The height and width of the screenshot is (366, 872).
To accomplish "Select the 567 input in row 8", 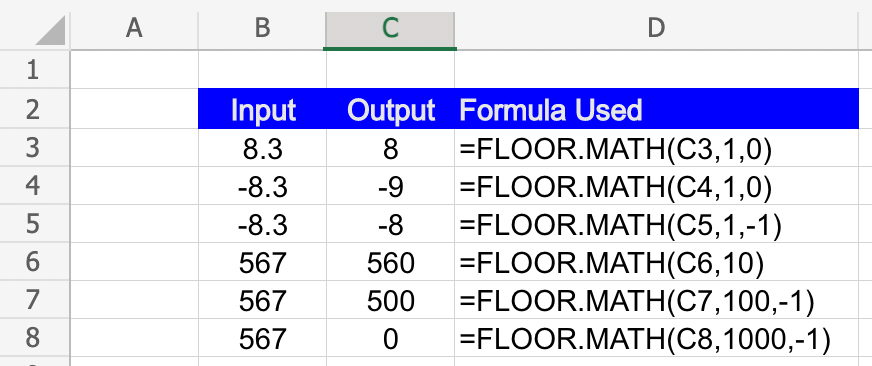I will (x=262, y=338).
